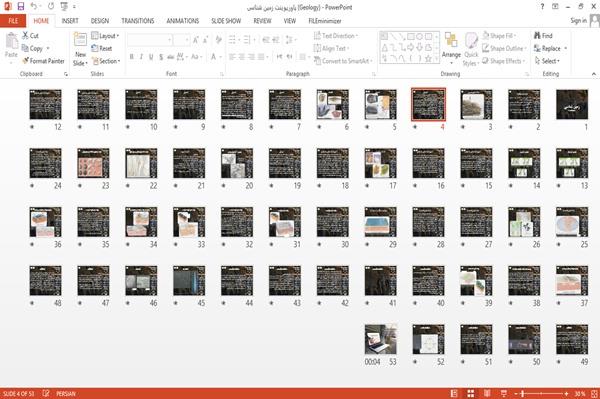Viewport: 600px width, 399px height.
Task: Click the Undo icon in title bar
Action: coord(34,7)
